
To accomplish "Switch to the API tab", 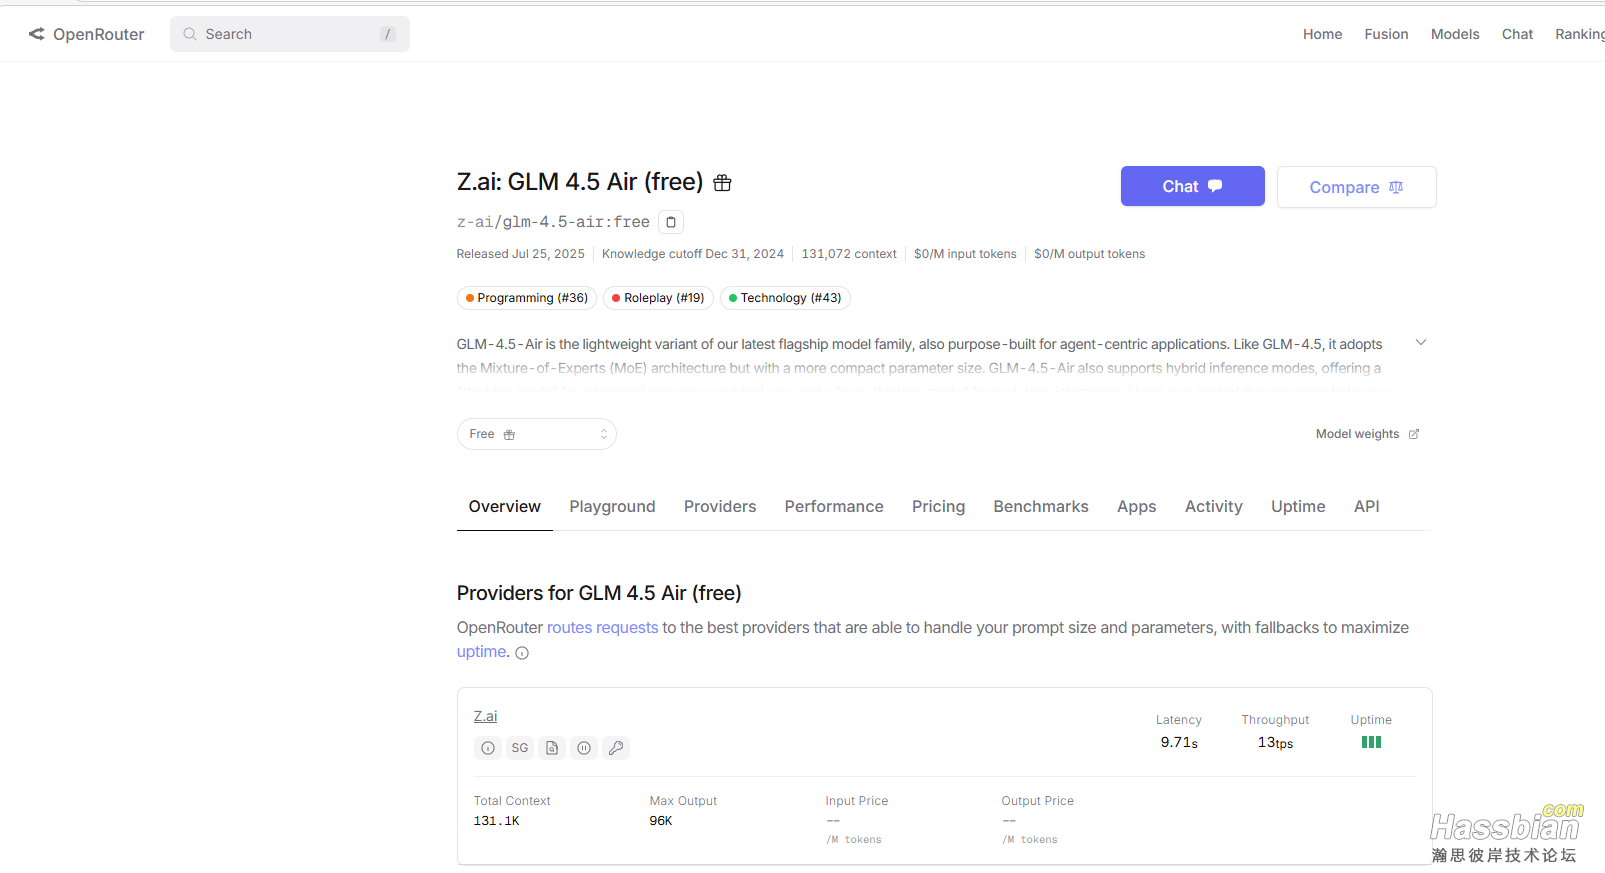I will [1367, 507].
